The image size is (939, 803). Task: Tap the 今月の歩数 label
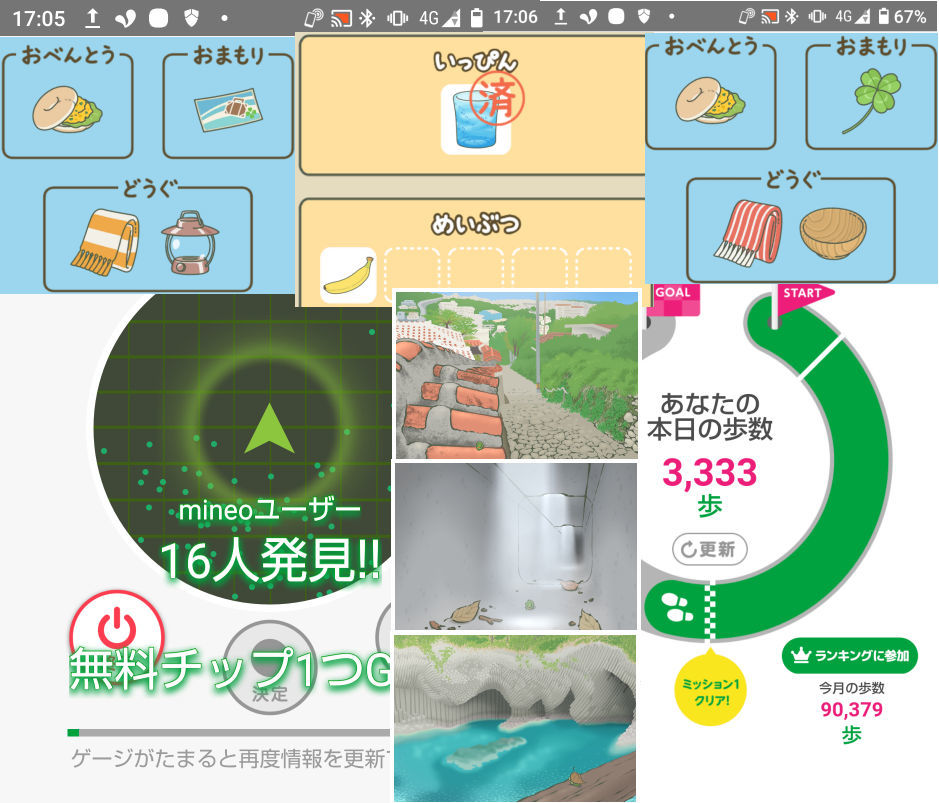851,688
